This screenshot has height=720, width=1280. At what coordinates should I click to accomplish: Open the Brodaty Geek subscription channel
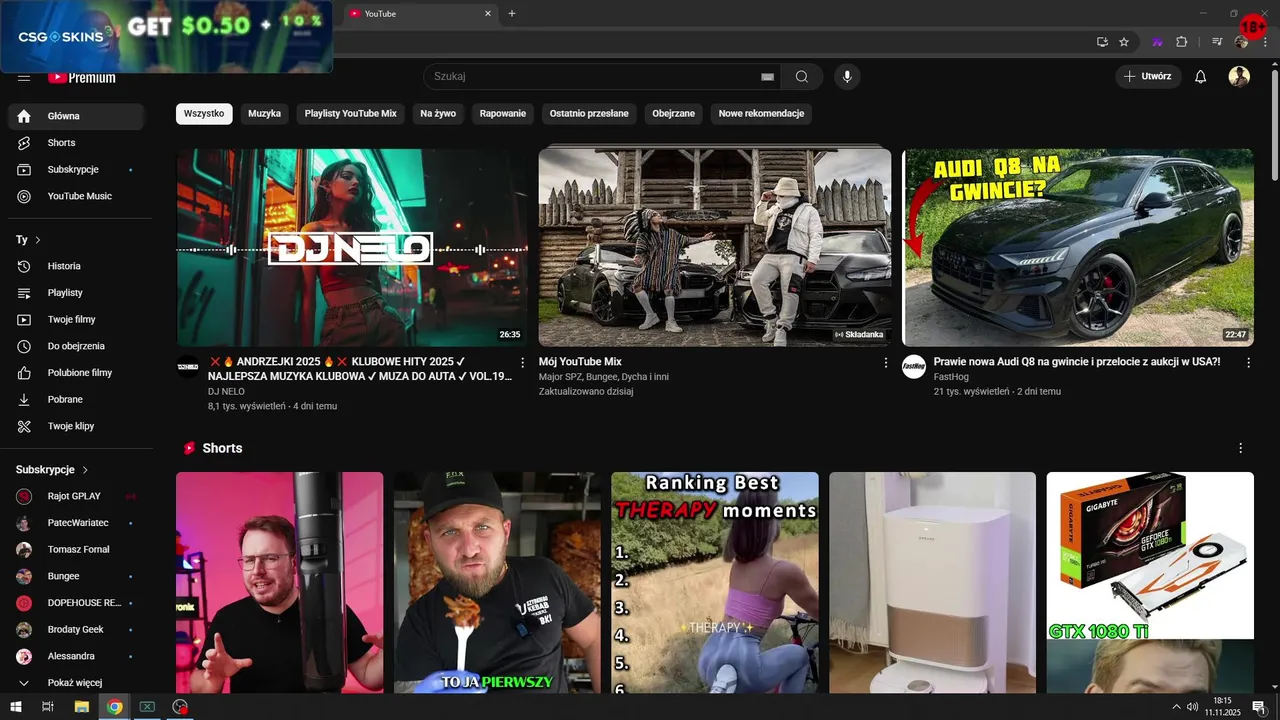point(76,630)
